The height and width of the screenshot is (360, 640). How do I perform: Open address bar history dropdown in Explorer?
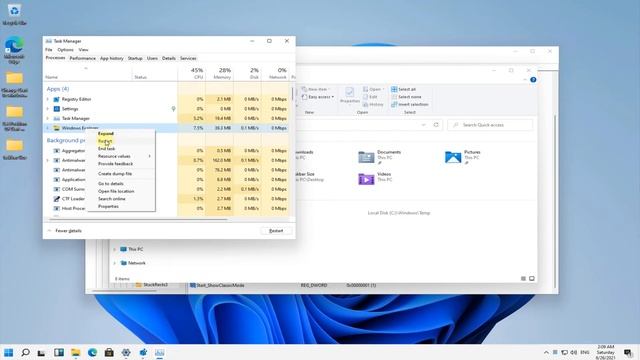[x=424, y=125]
